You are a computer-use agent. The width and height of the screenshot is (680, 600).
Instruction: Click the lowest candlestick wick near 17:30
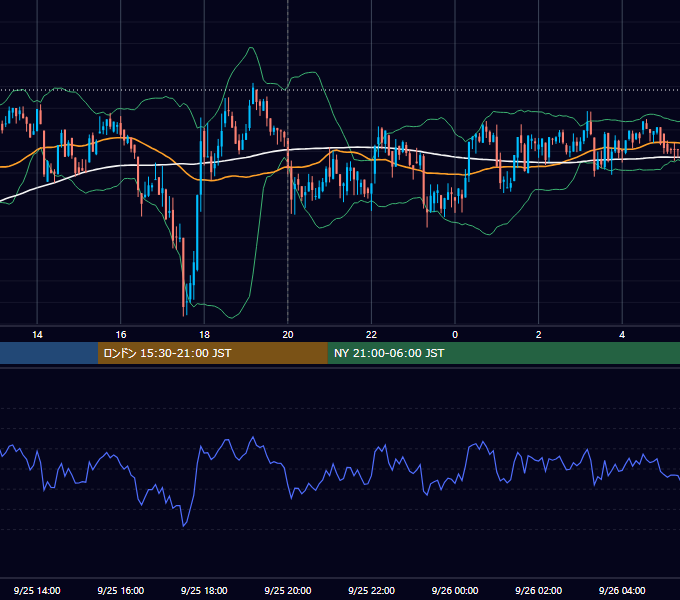coord(183,313)
